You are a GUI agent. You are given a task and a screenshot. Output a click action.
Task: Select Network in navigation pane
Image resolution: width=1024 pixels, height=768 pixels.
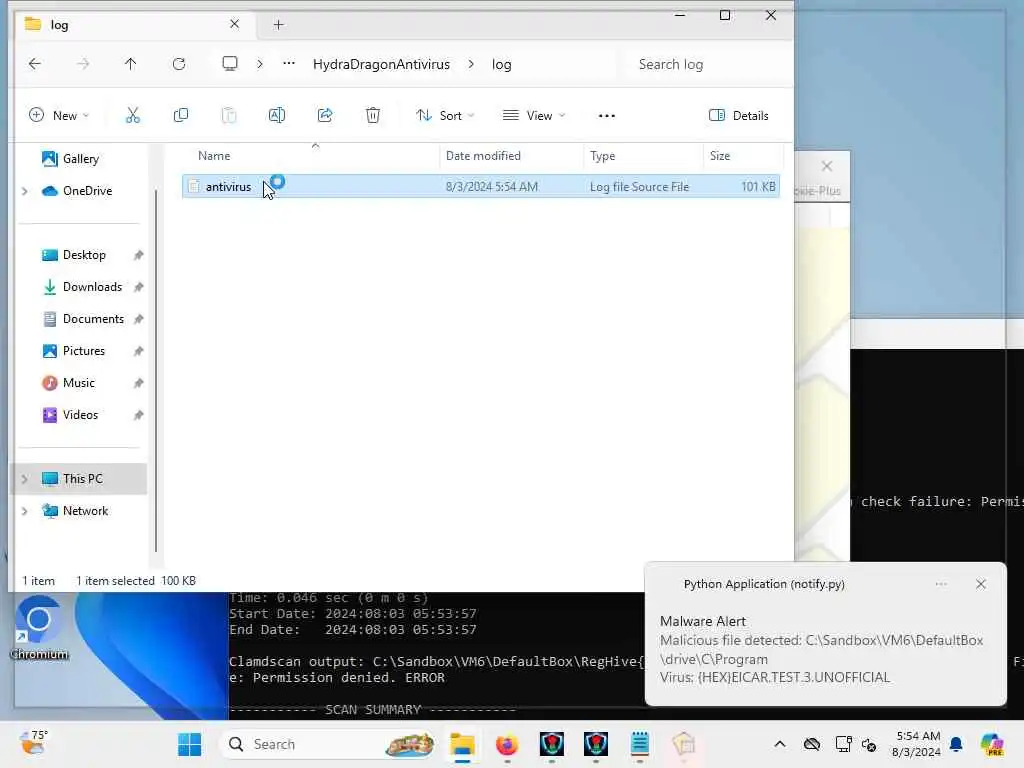(86, 511)
